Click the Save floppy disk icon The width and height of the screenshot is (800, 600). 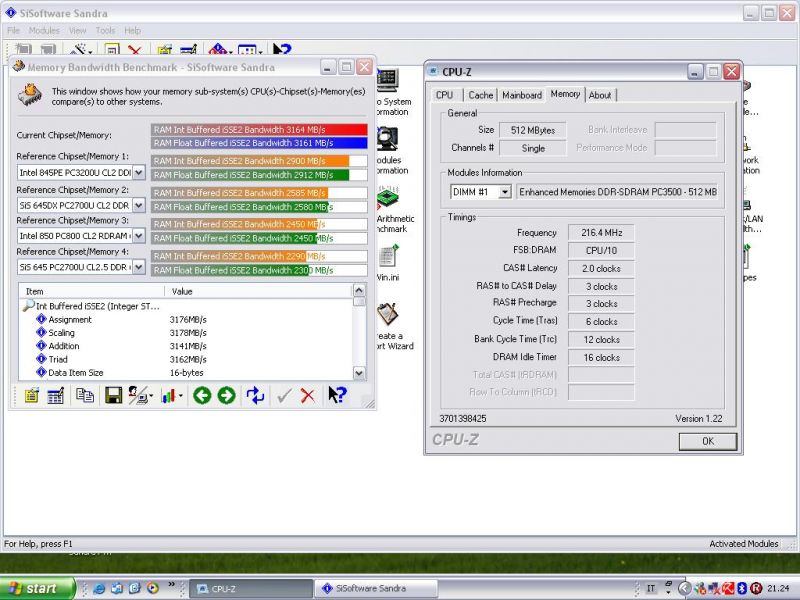[x=113, y=395]
